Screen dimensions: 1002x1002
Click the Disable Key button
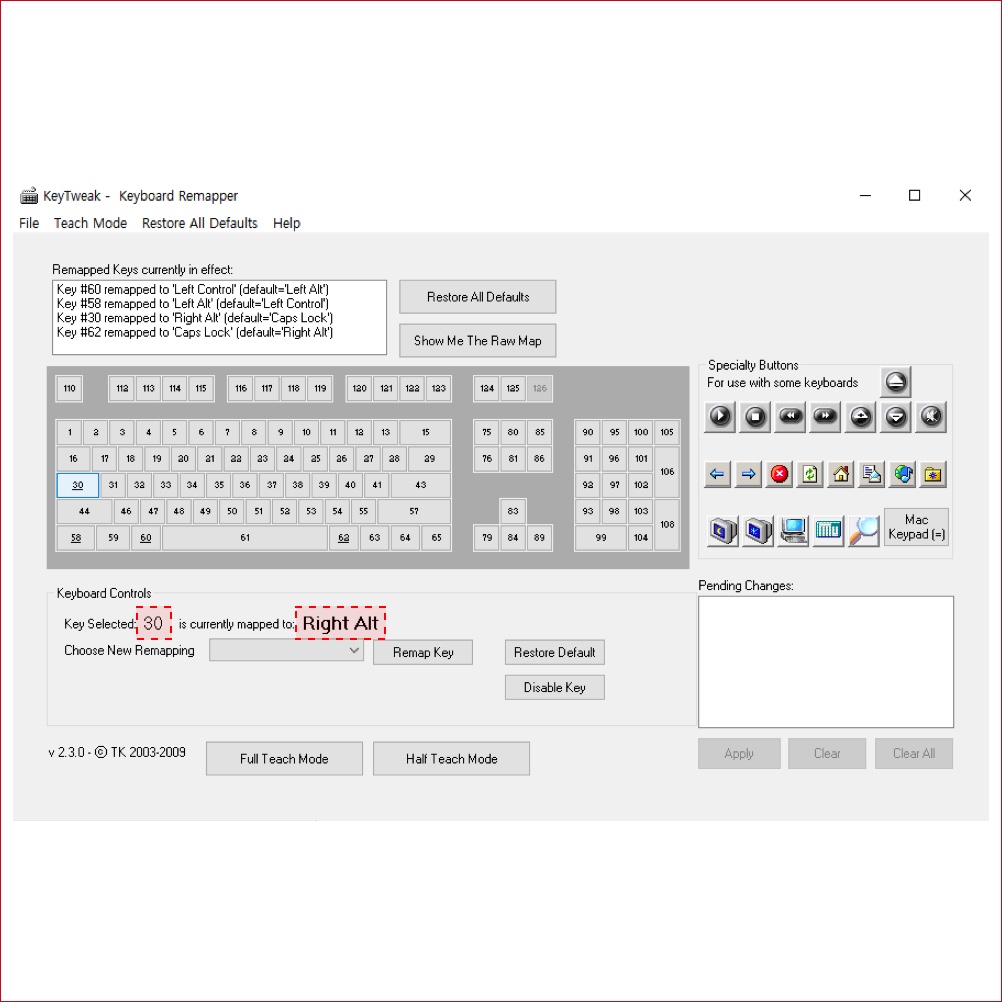[555, 688]
